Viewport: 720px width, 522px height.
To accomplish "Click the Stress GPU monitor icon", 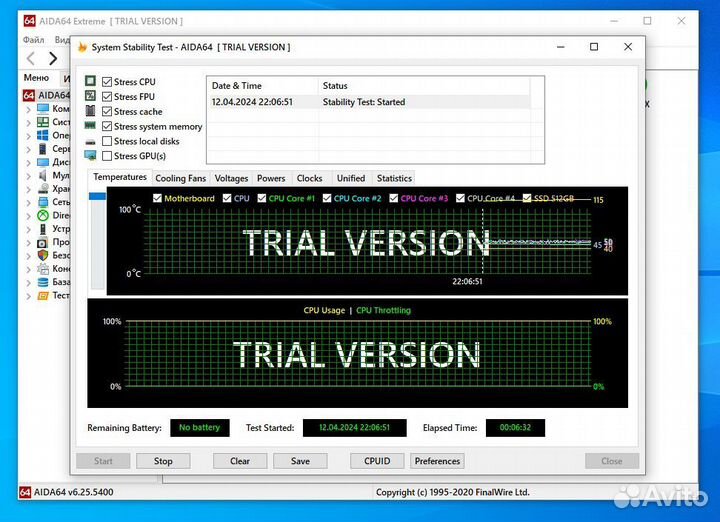I will tap(90, 156).
